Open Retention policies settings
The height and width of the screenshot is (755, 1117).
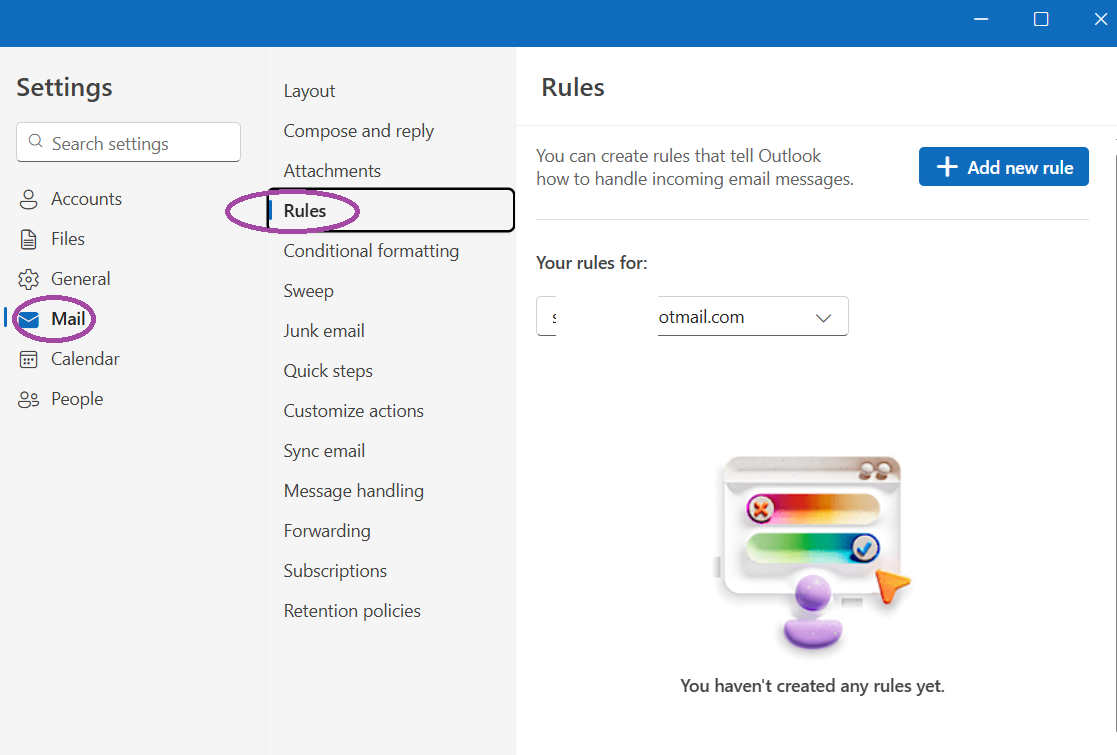coord(352,610)
